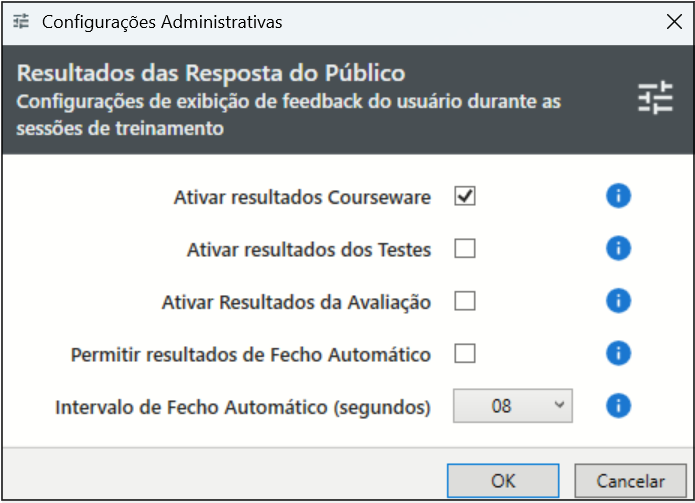
Task: Uncheck the Ativar resultados Courseware checkbox
Action: tap(465, 197)
